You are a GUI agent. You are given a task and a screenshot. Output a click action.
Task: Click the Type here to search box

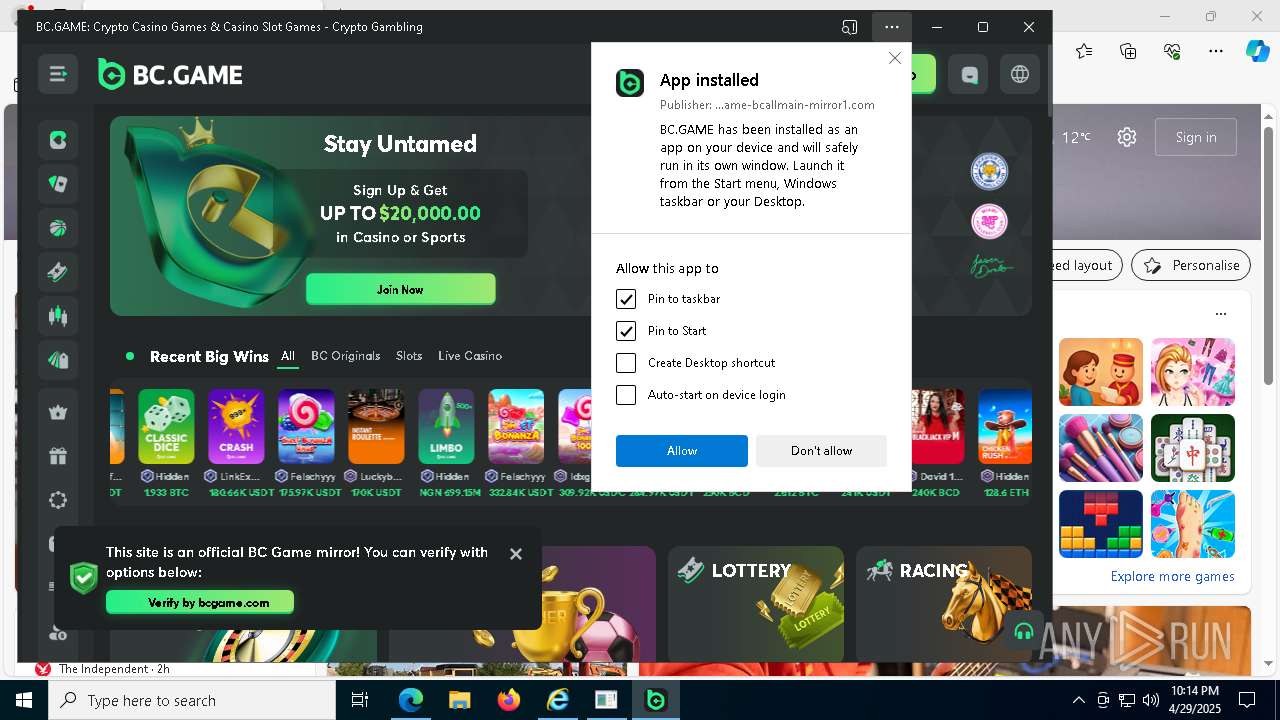pos(192,701)
